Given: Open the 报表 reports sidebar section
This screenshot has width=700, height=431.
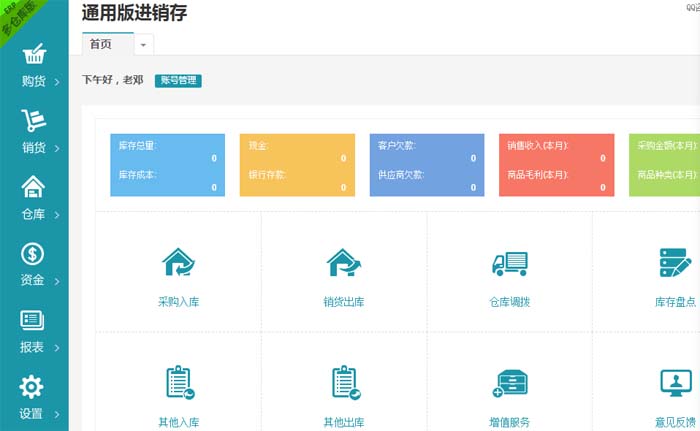Looking at the screenshot, I should click(34, 332).
